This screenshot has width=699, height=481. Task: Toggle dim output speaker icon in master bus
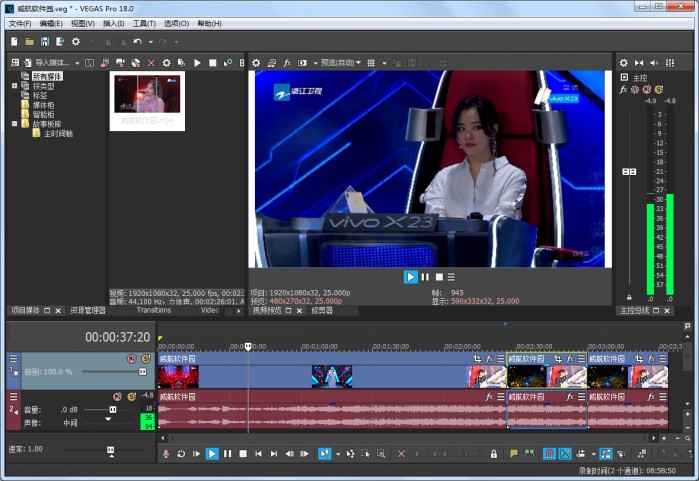click(654, 63)
